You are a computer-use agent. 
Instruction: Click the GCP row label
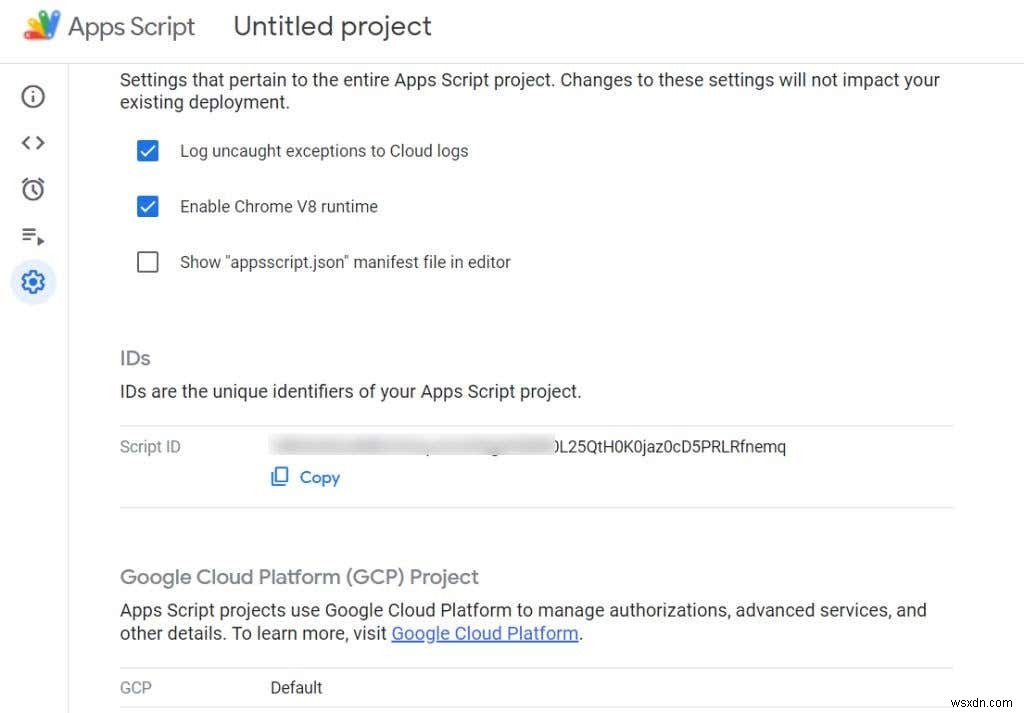pos(136,688)
